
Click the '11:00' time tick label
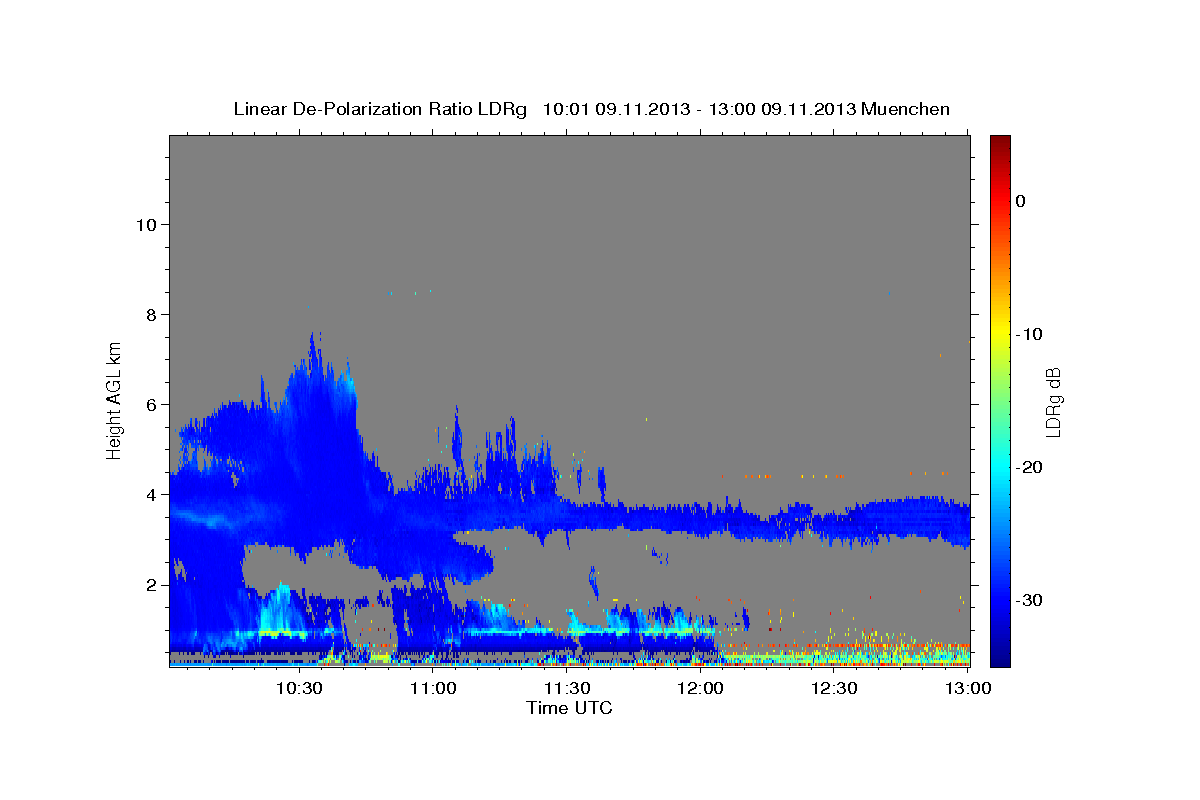[x=434, y=688]
